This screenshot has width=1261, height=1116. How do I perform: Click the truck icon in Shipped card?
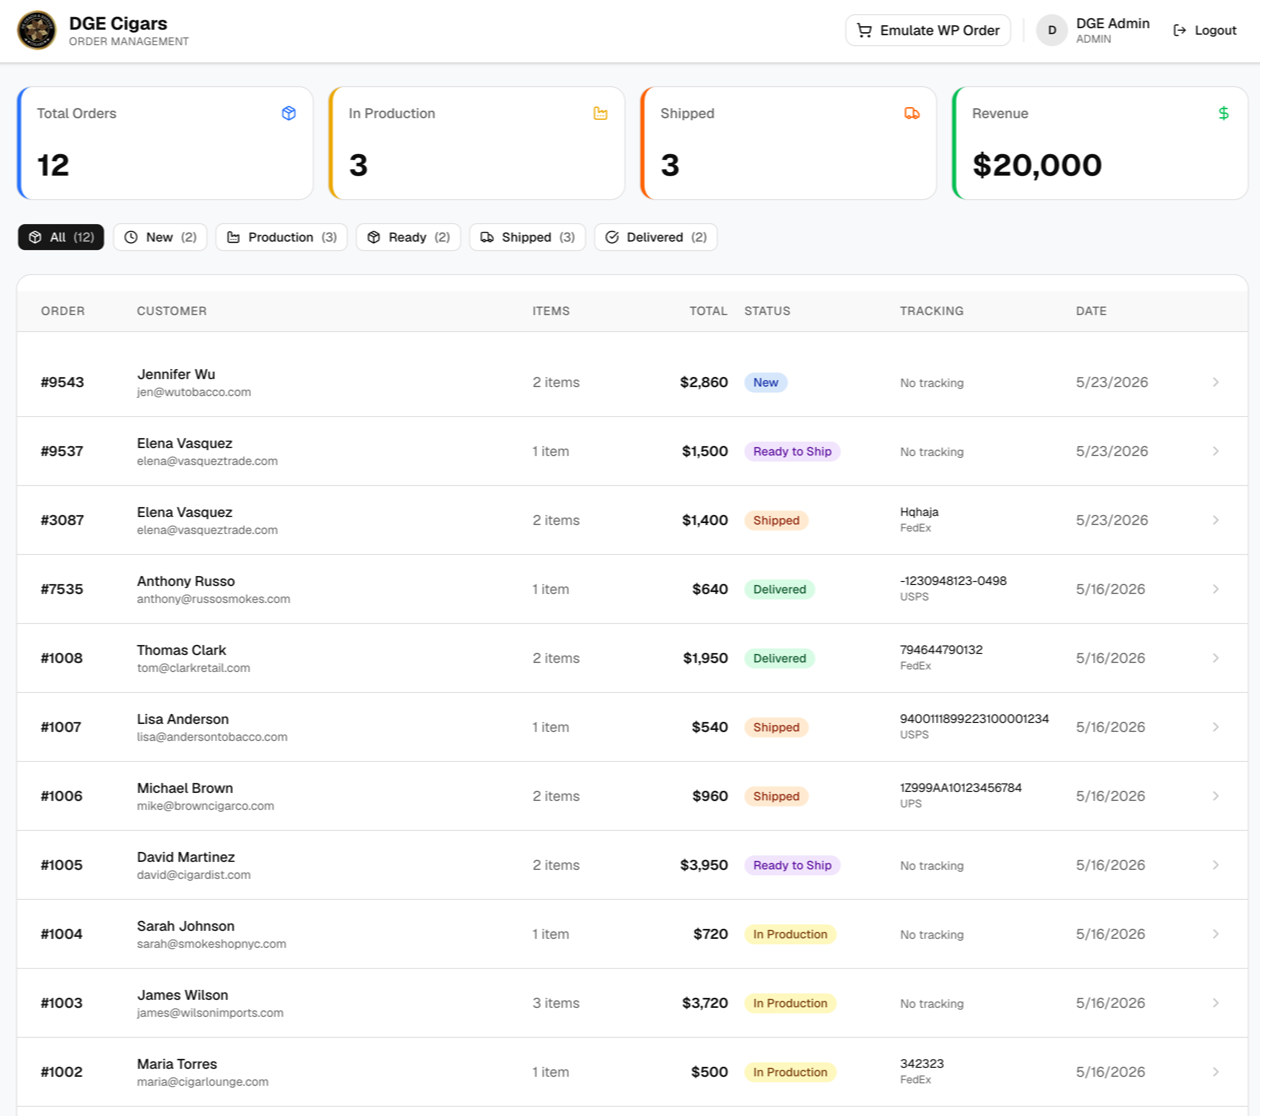coord(912,113)
